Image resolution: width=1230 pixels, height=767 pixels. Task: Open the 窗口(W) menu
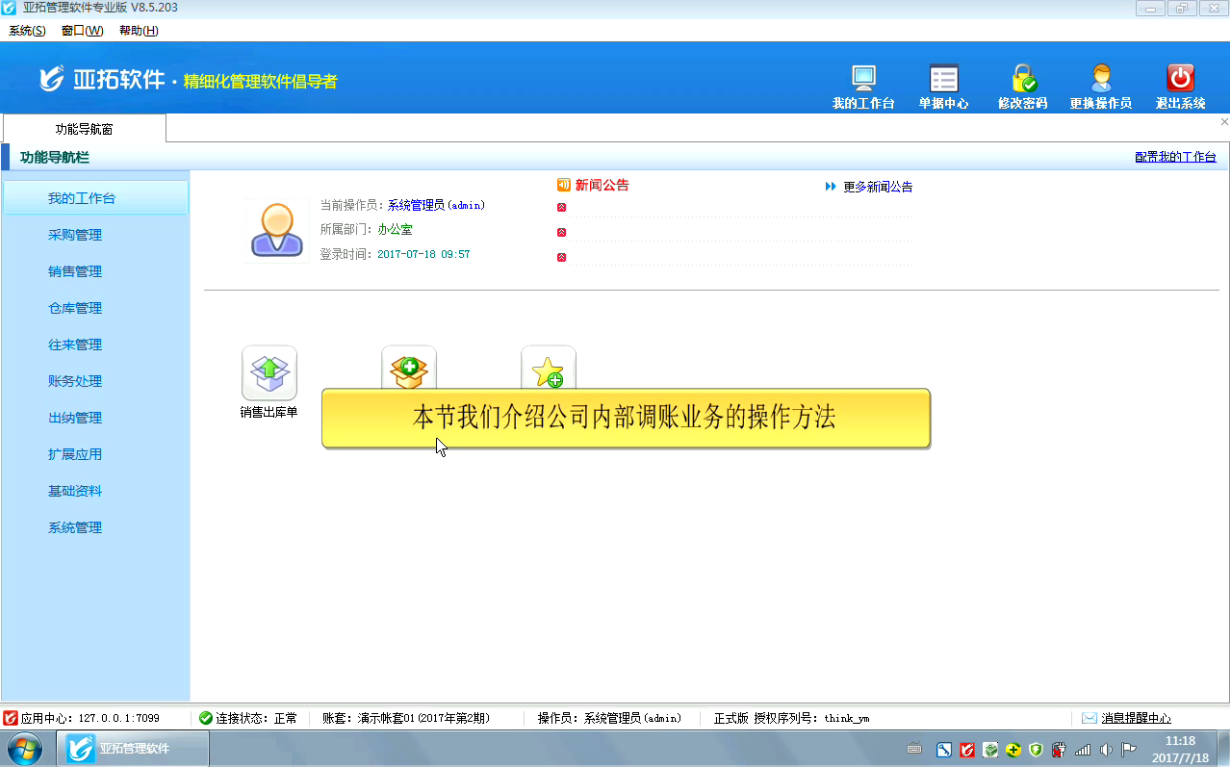82,31
